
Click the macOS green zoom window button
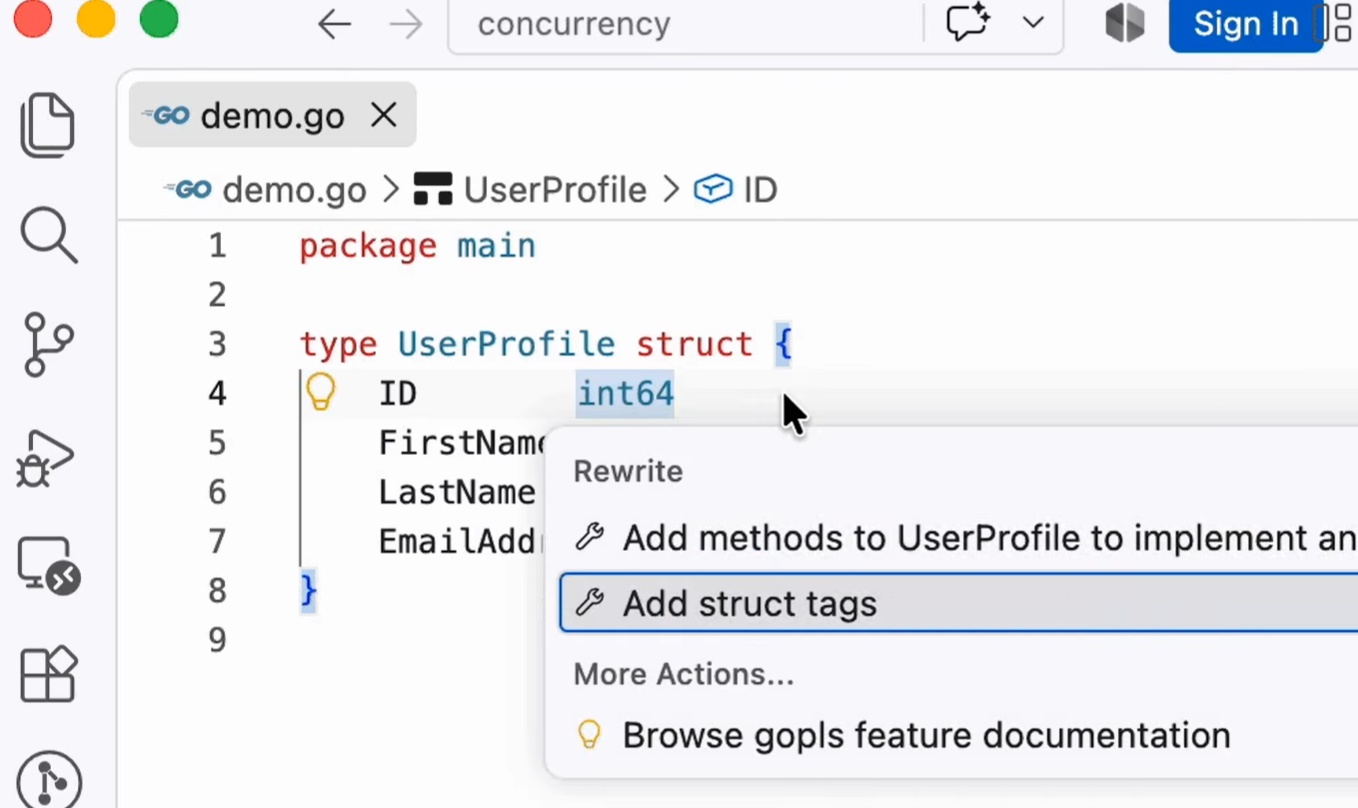click(159, 20)
